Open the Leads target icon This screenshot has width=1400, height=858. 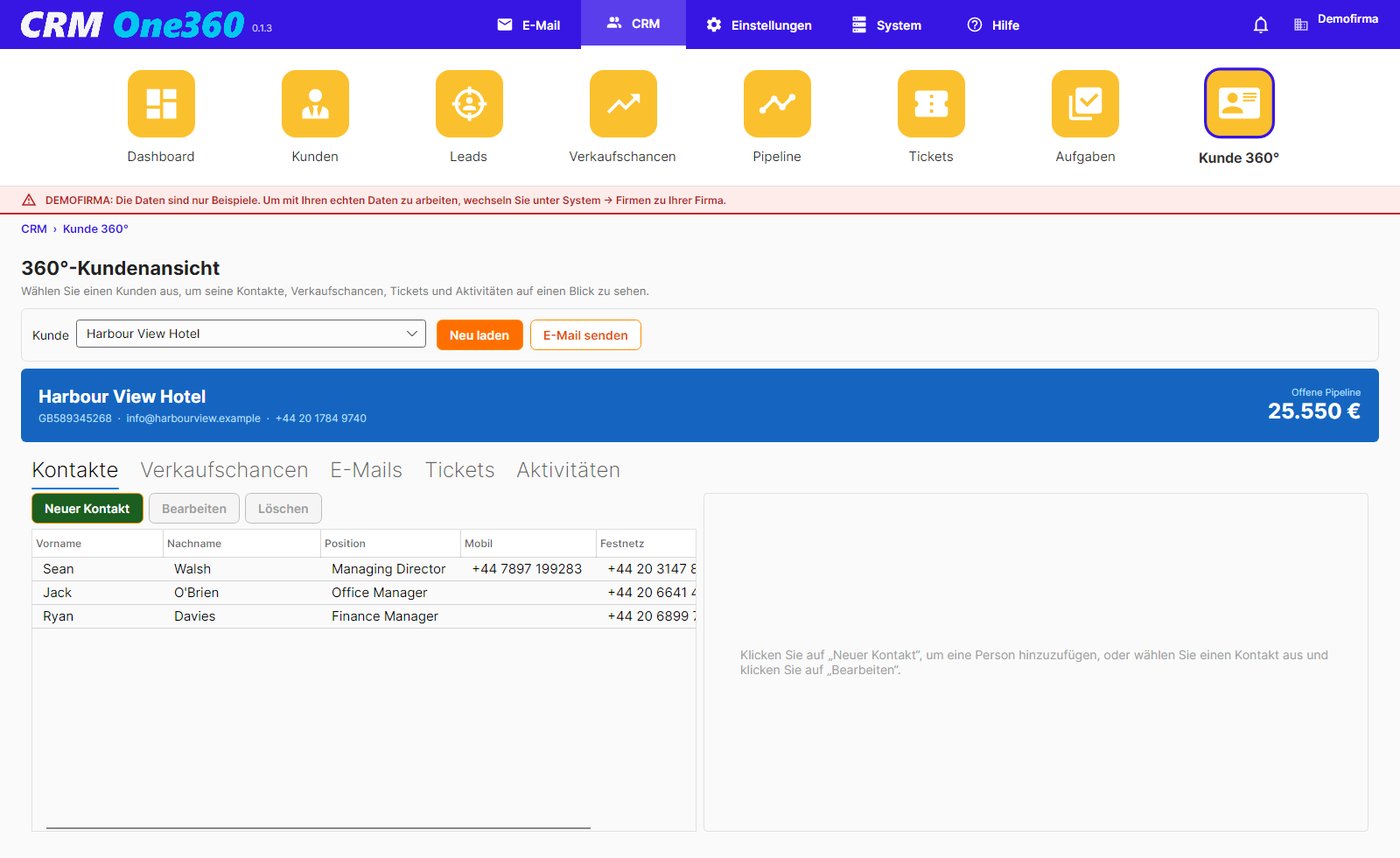[x=469, y=104]
